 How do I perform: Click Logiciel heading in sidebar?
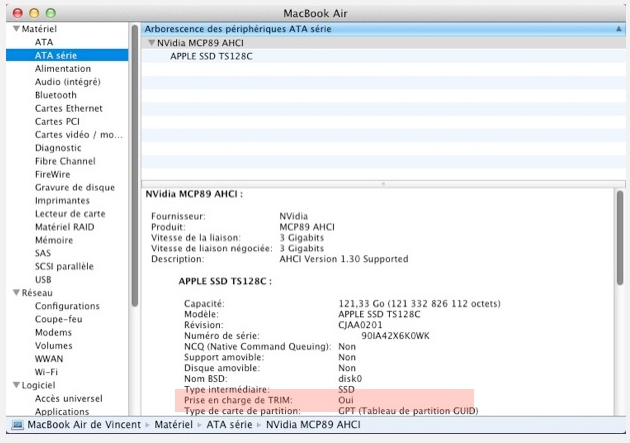[38, 386]
